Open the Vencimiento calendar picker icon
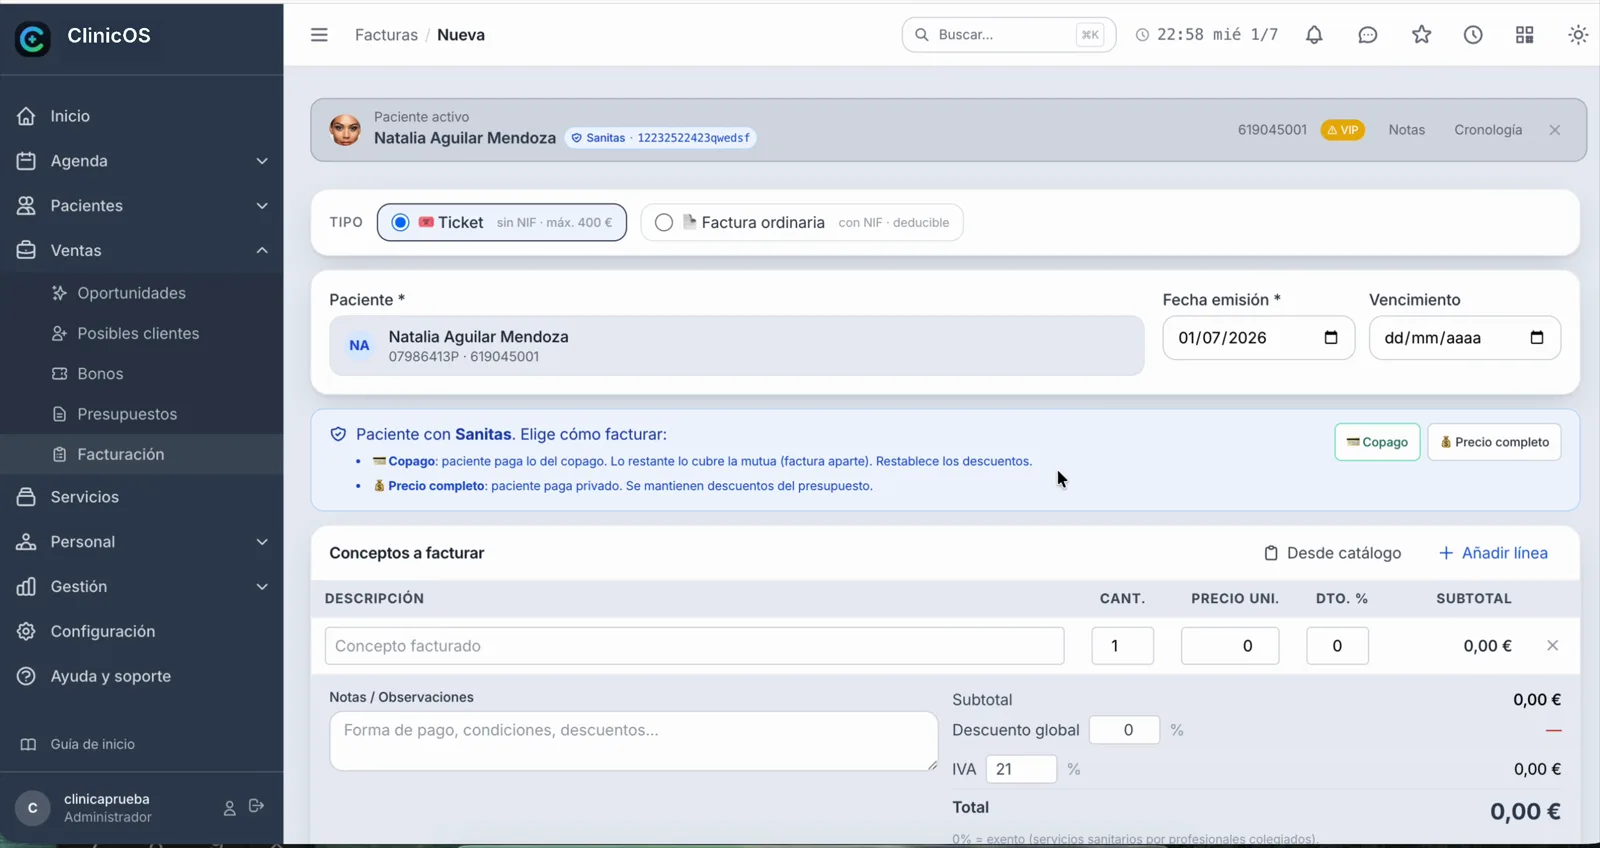The height and width of the screenshot is (848, 1600). (x=1537, y=337)
